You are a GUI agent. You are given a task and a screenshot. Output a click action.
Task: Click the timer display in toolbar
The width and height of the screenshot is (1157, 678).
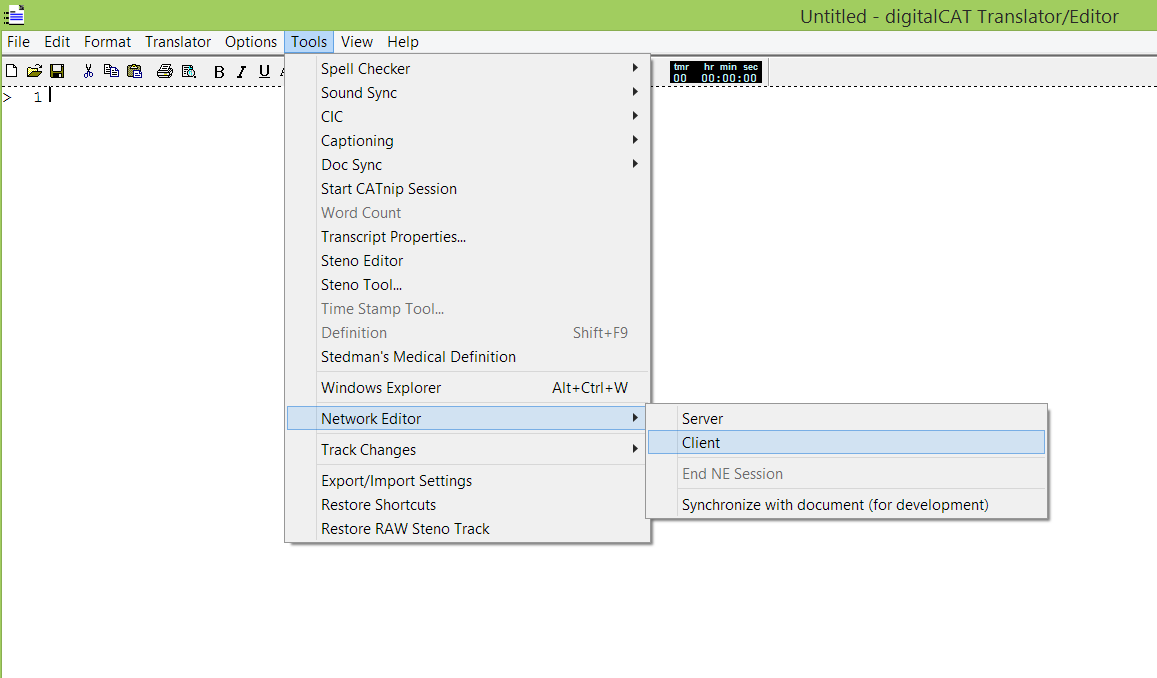click(x=715, y=72)
